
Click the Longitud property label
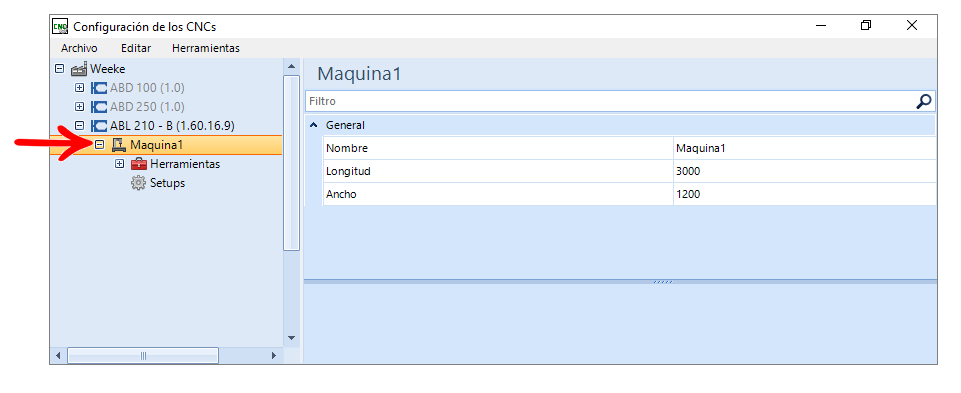click(348, 171)
